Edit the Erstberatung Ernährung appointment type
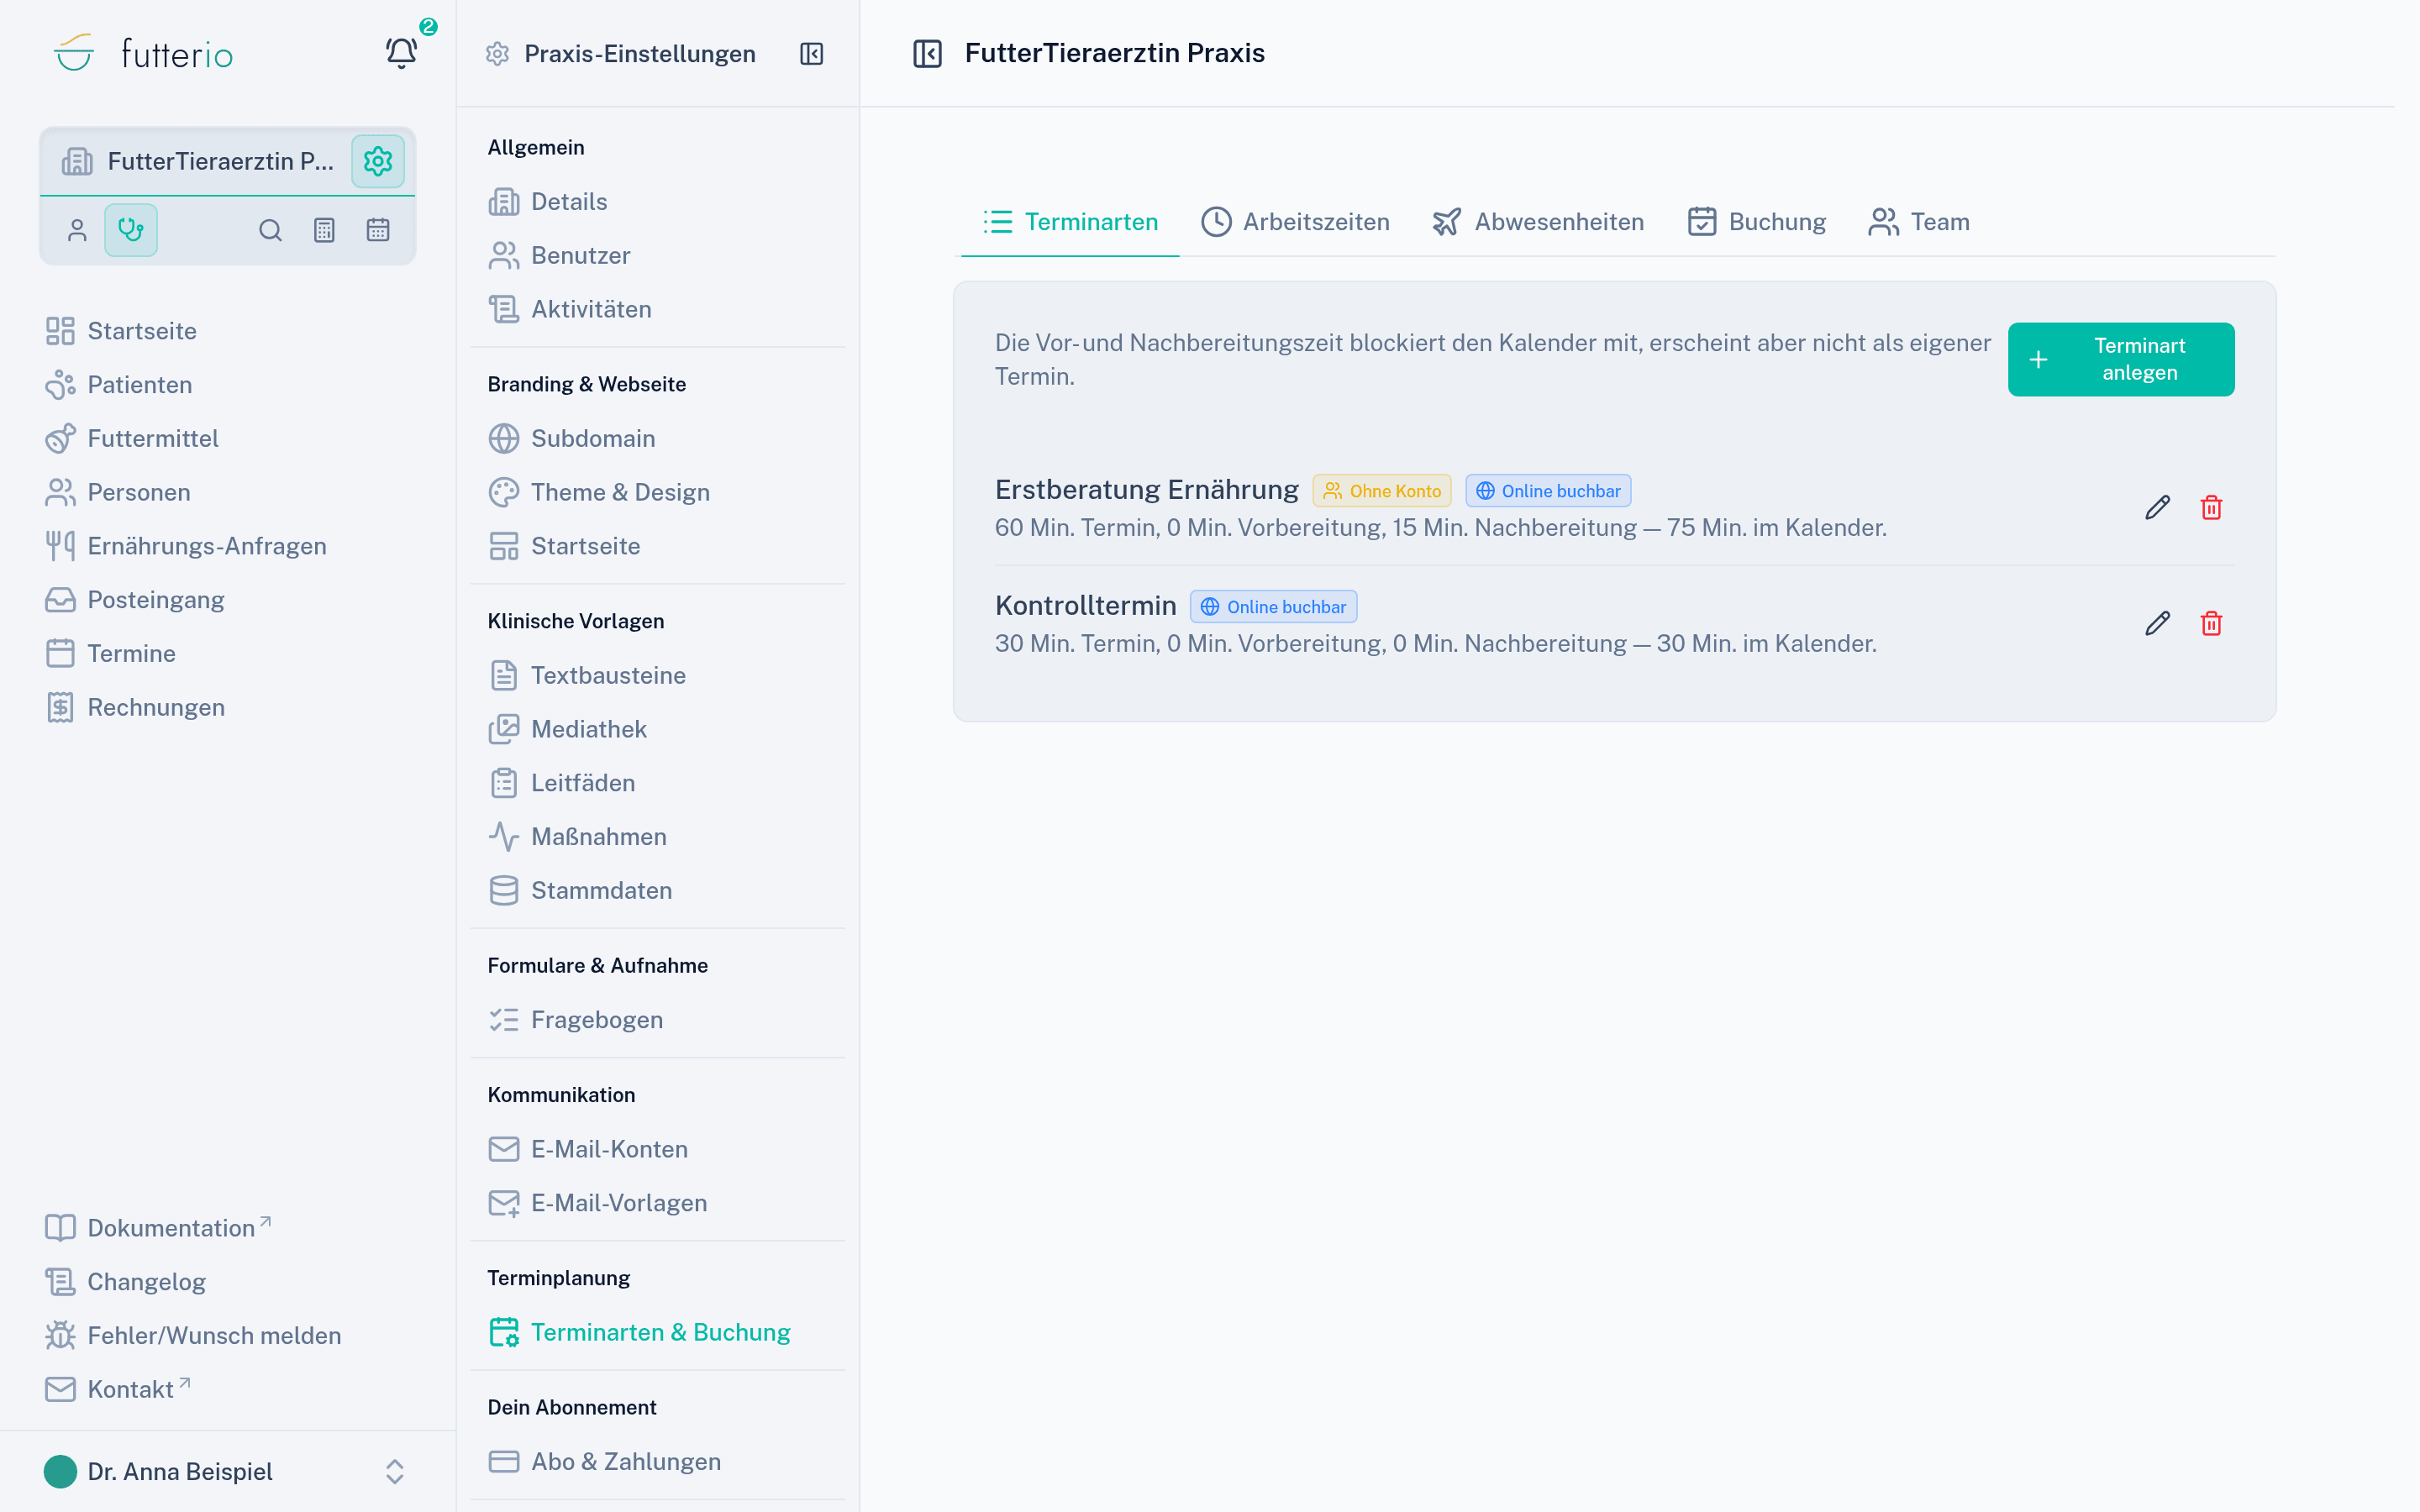 coord(2157,508)
